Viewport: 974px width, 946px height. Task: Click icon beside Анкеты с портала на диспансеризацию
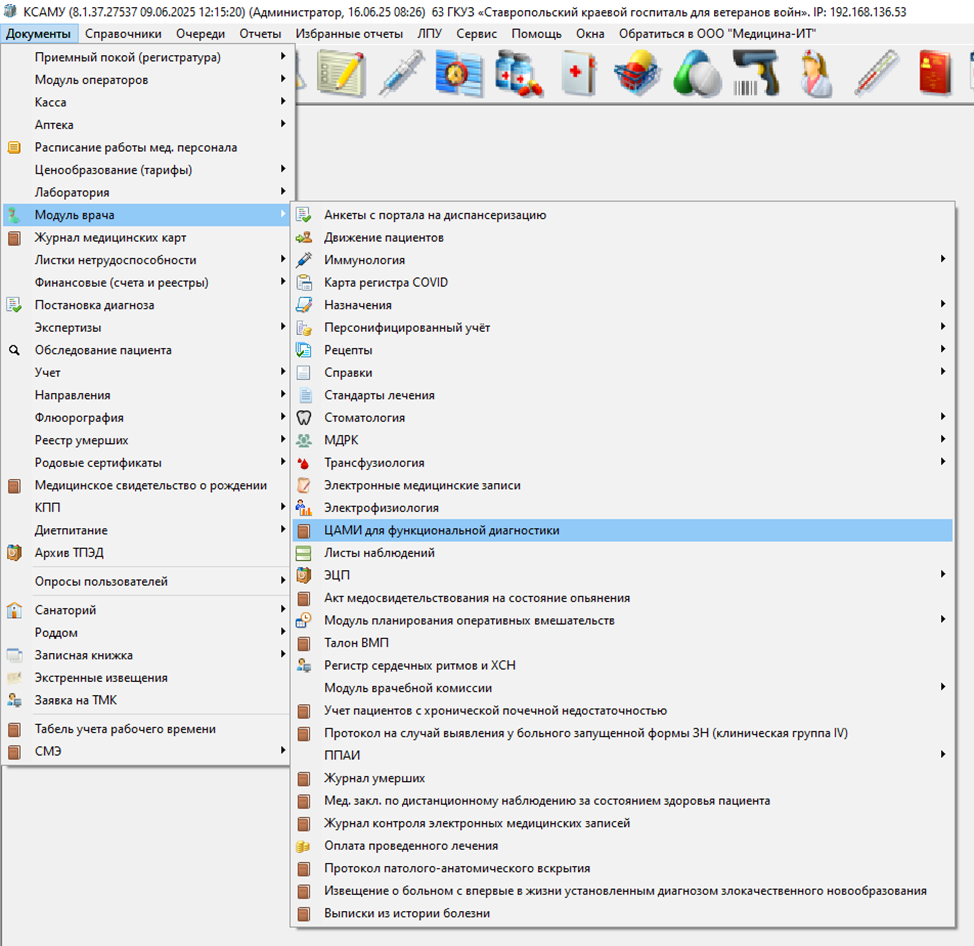pyautogui.click(x=304, y=215)
